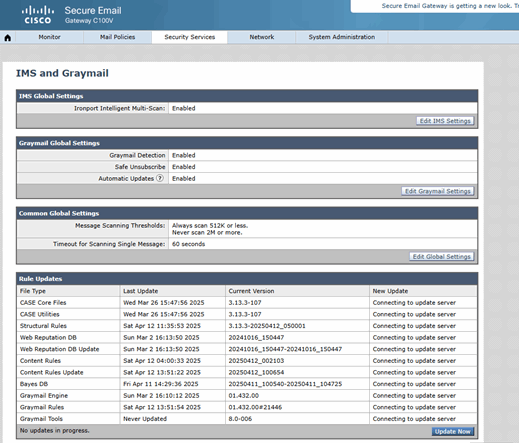
Task: Select Always scan 512K or less text
Action: point(210,226)
